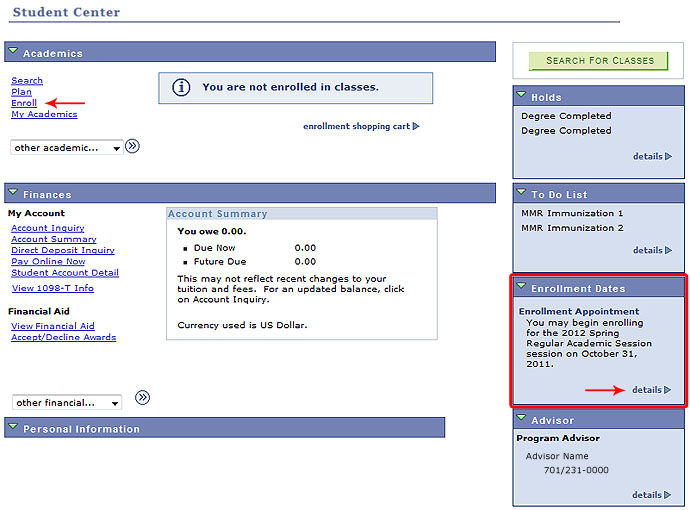Expand the Personal Information section triangle
This screenshot has height=510, width=690.
12,427
